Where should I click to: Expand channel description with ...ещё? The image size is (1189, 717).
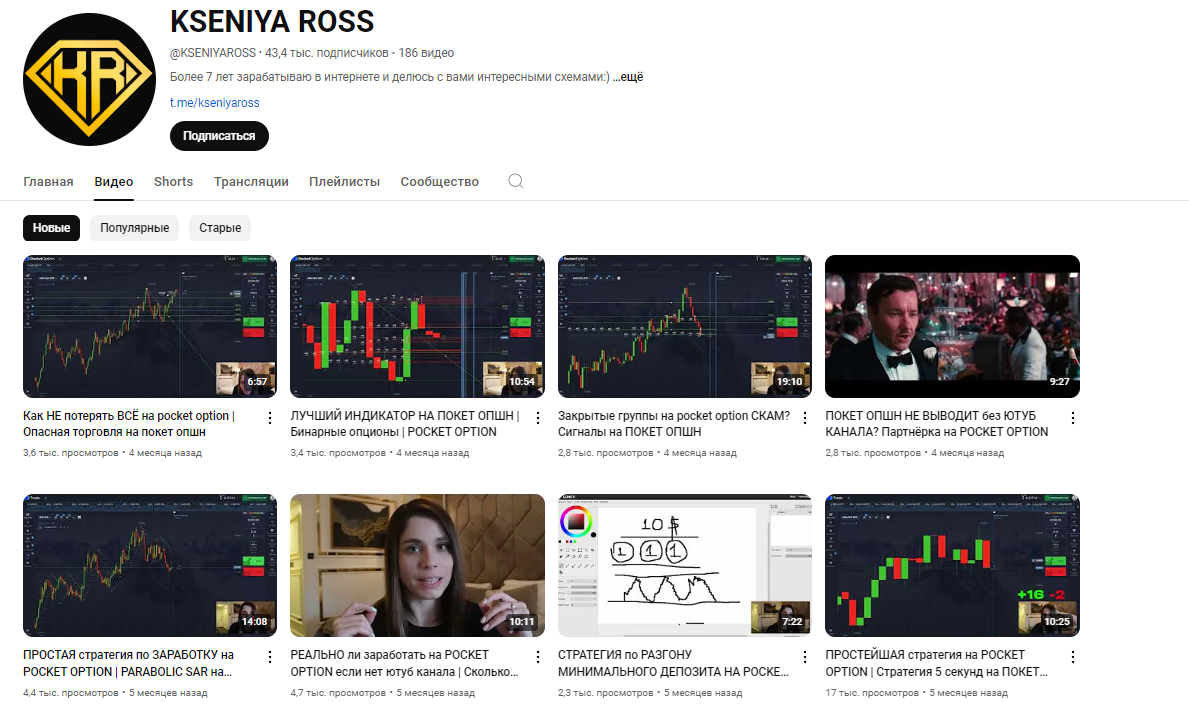tap(628, 77)
